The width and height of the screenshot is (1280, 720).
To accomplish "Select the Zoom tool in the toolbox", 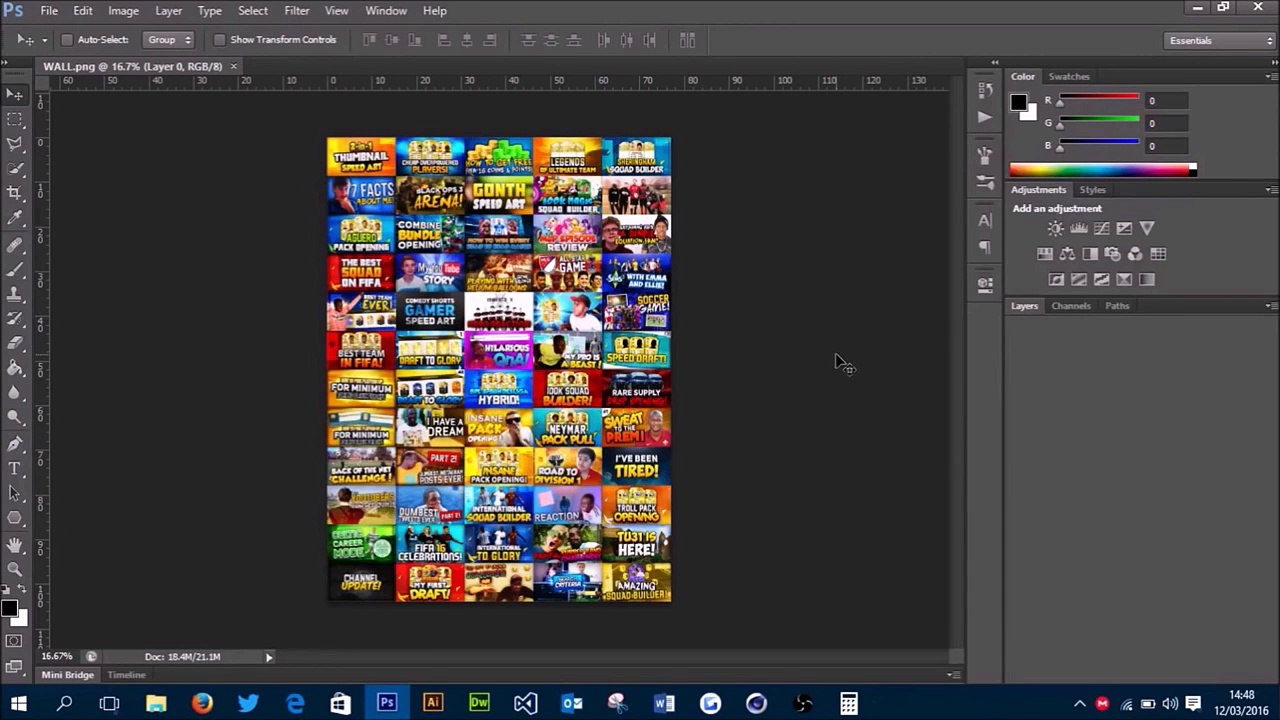I will [15, 570].
